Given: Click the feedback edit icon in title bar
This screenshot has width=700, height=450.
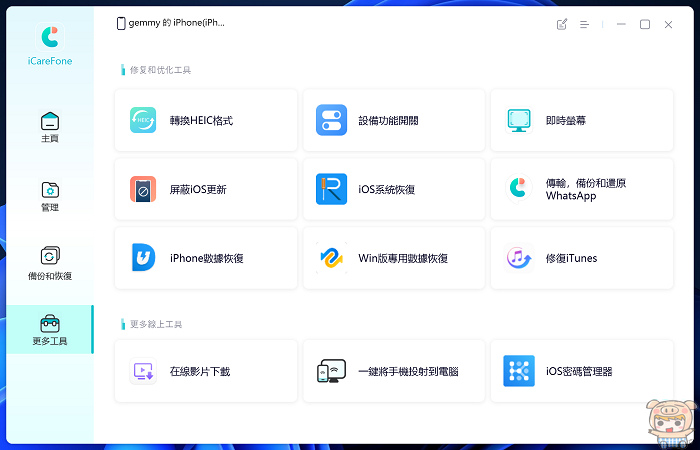Looking at the screenshot, I should click(x=562, y=24).
